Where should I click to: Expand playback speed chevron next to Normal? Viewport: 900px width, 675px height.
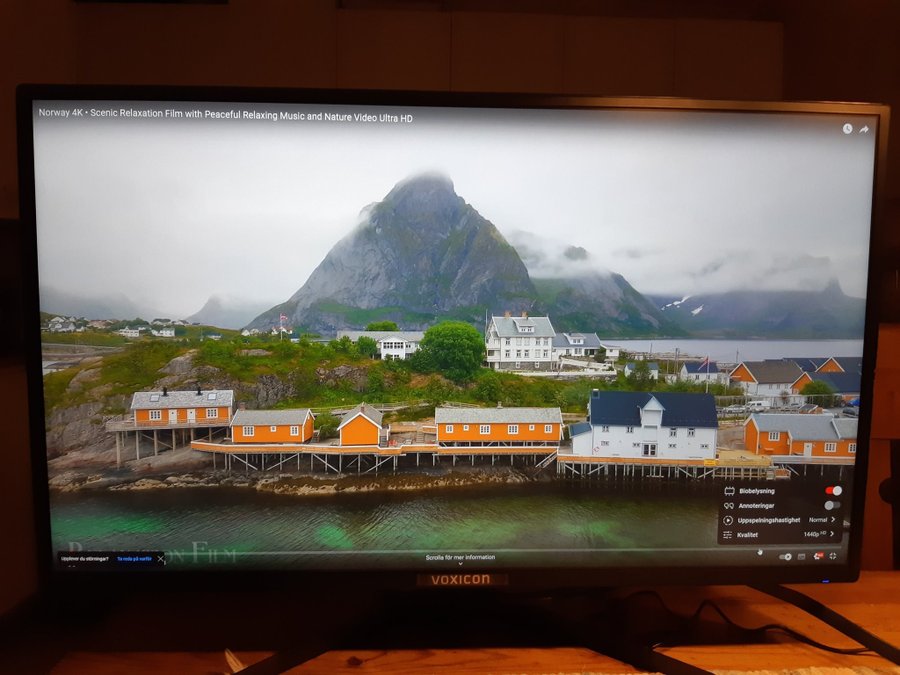[x=833, y=520]
